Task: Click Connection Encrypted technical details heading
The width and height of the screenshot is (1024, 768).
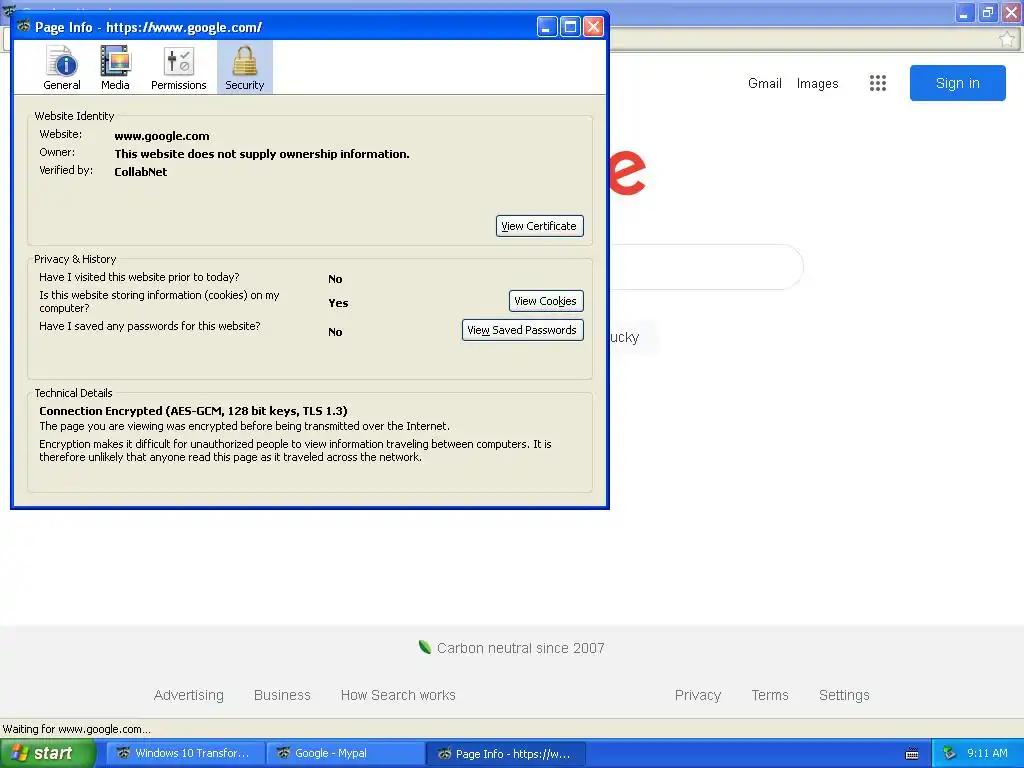Action: coord(193,411)
